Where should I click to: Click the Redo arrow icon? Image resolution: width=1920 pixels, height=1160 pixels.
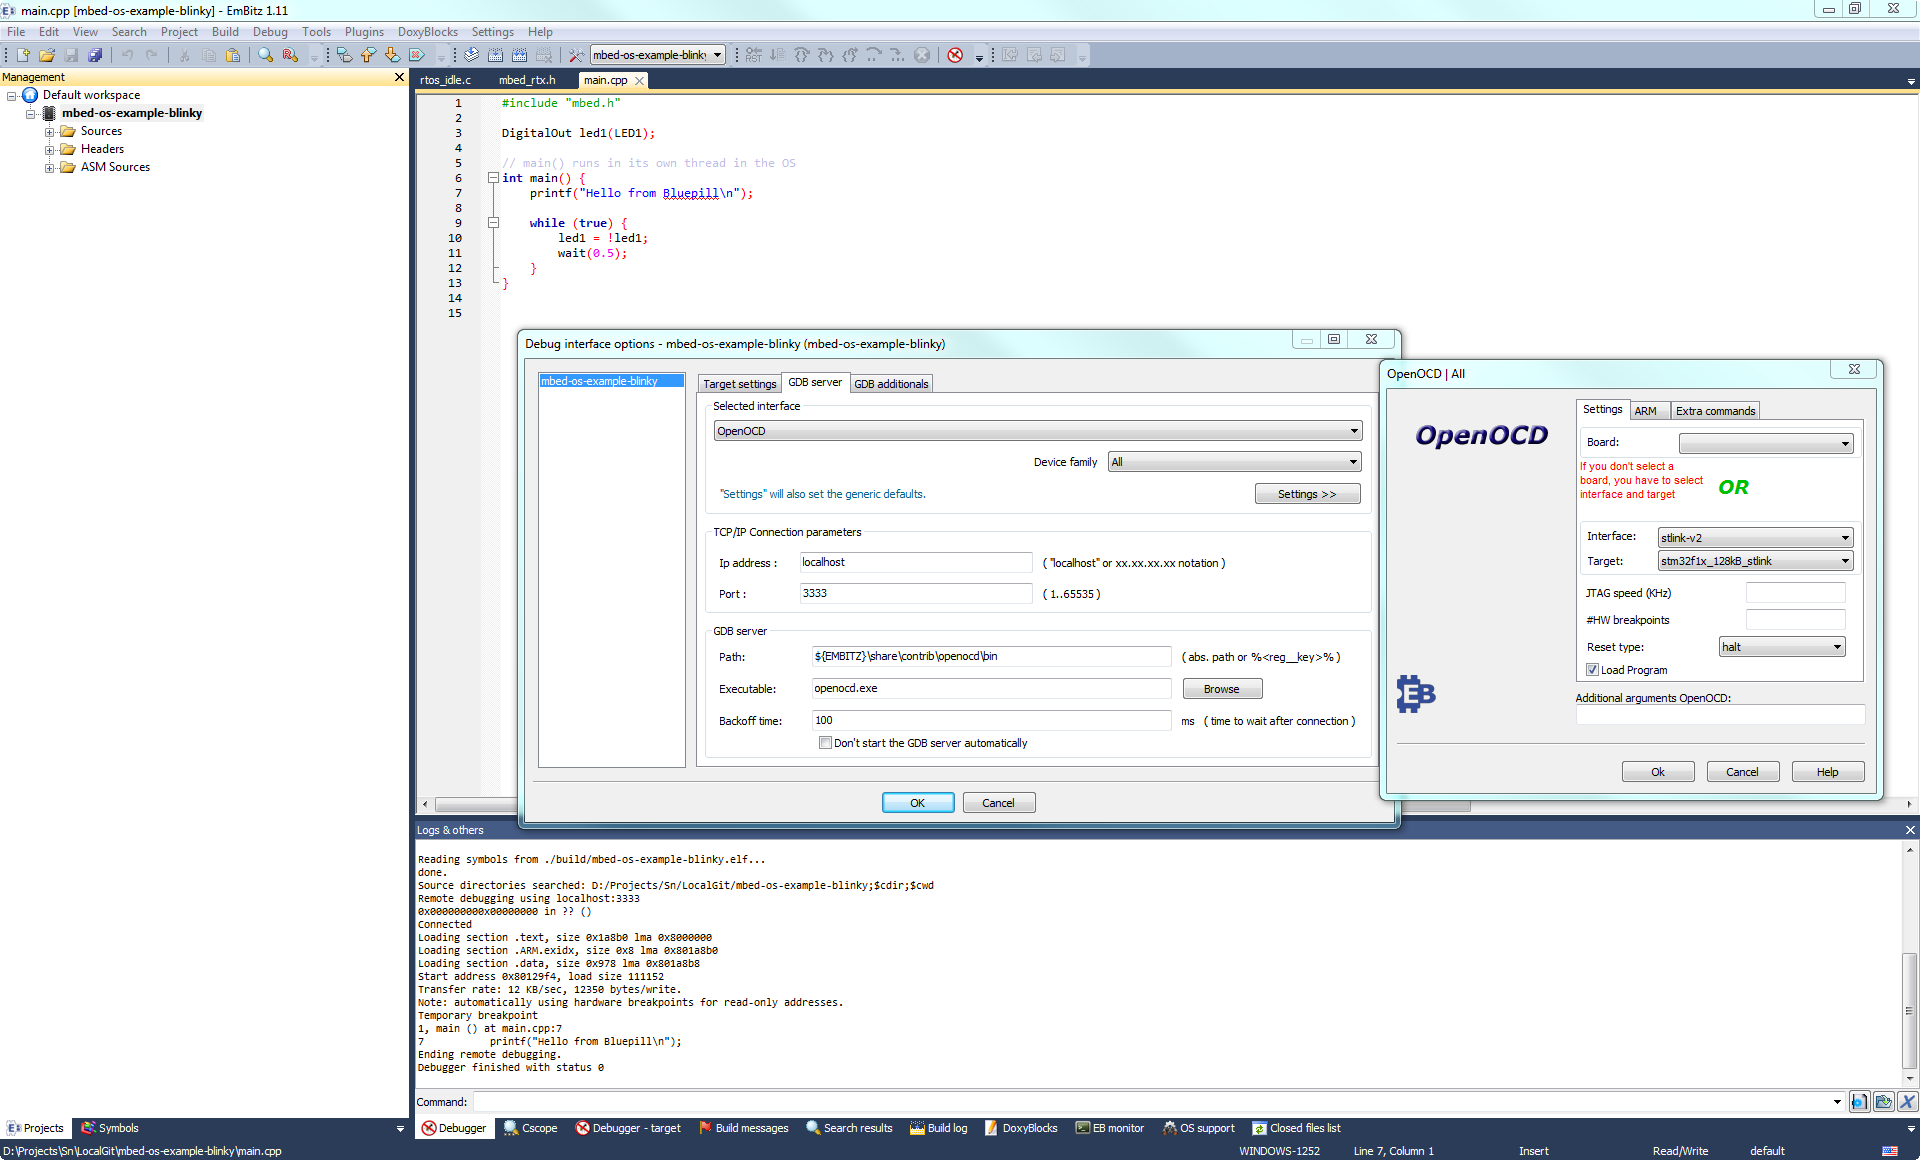[x=152, y=55]
